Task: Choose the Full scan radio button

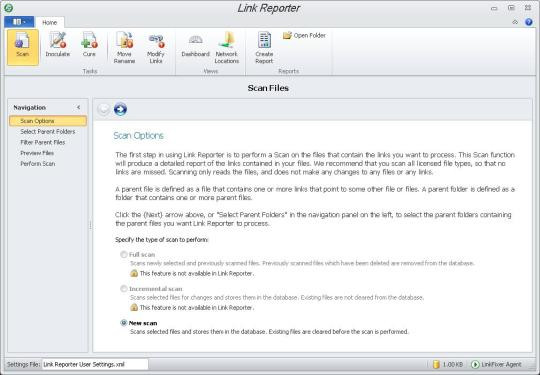Action: (x=124, y=254)
